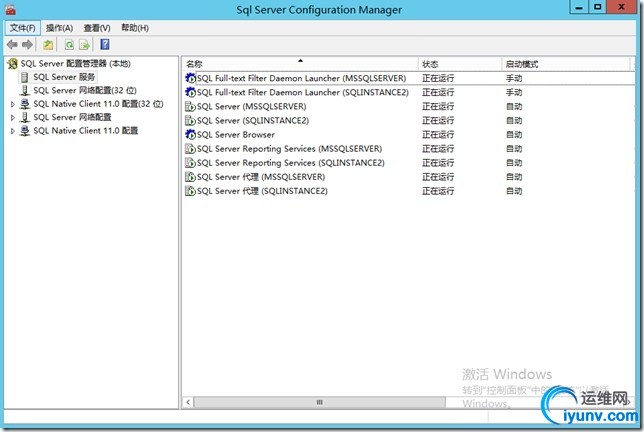Viewport: 644px width, 432px height.
Task: Open the 帮助(H) menu
Action: click(x=135, y=28)
